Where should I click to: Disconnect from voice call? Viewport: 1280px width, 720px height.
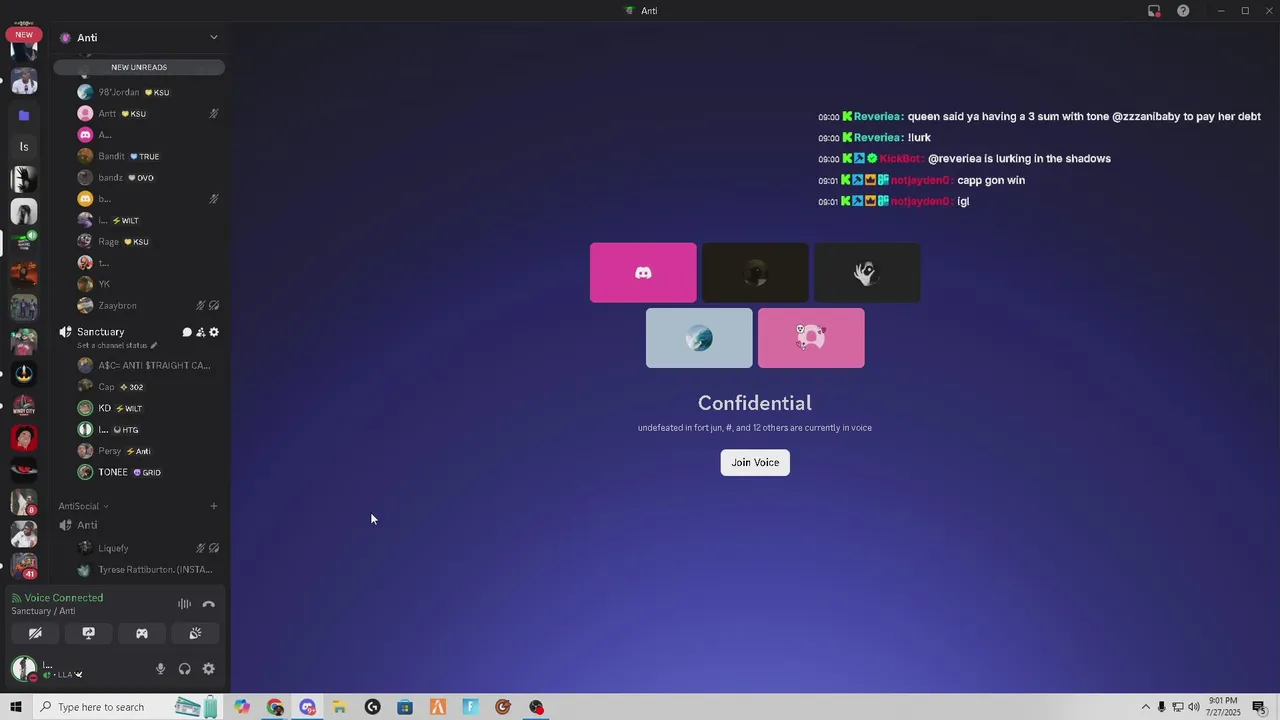(x=208, y=604)
